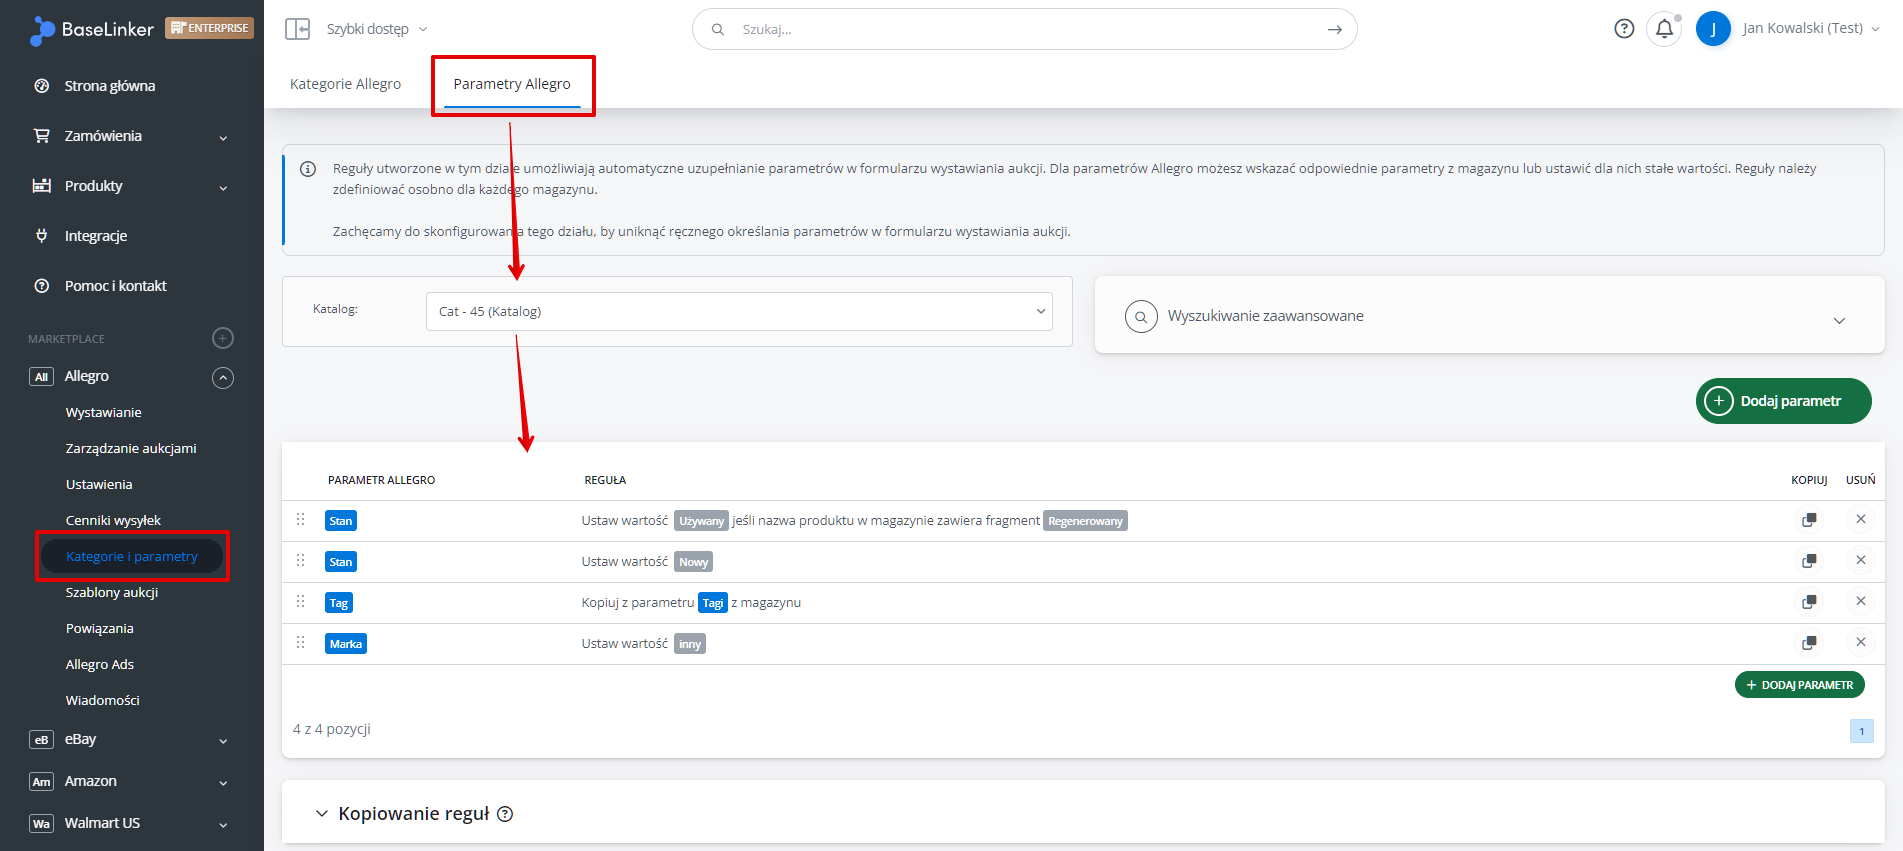Open Allegro Ads
The width and height of the screenshot is (1903, 851).
(x=99, y=664)
